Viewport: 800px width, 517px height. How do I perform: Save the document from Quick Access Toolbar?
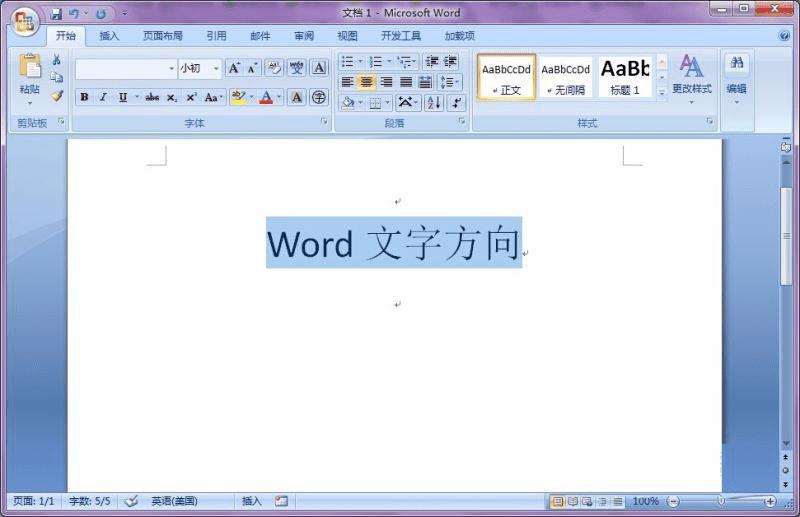coord(56,14)
